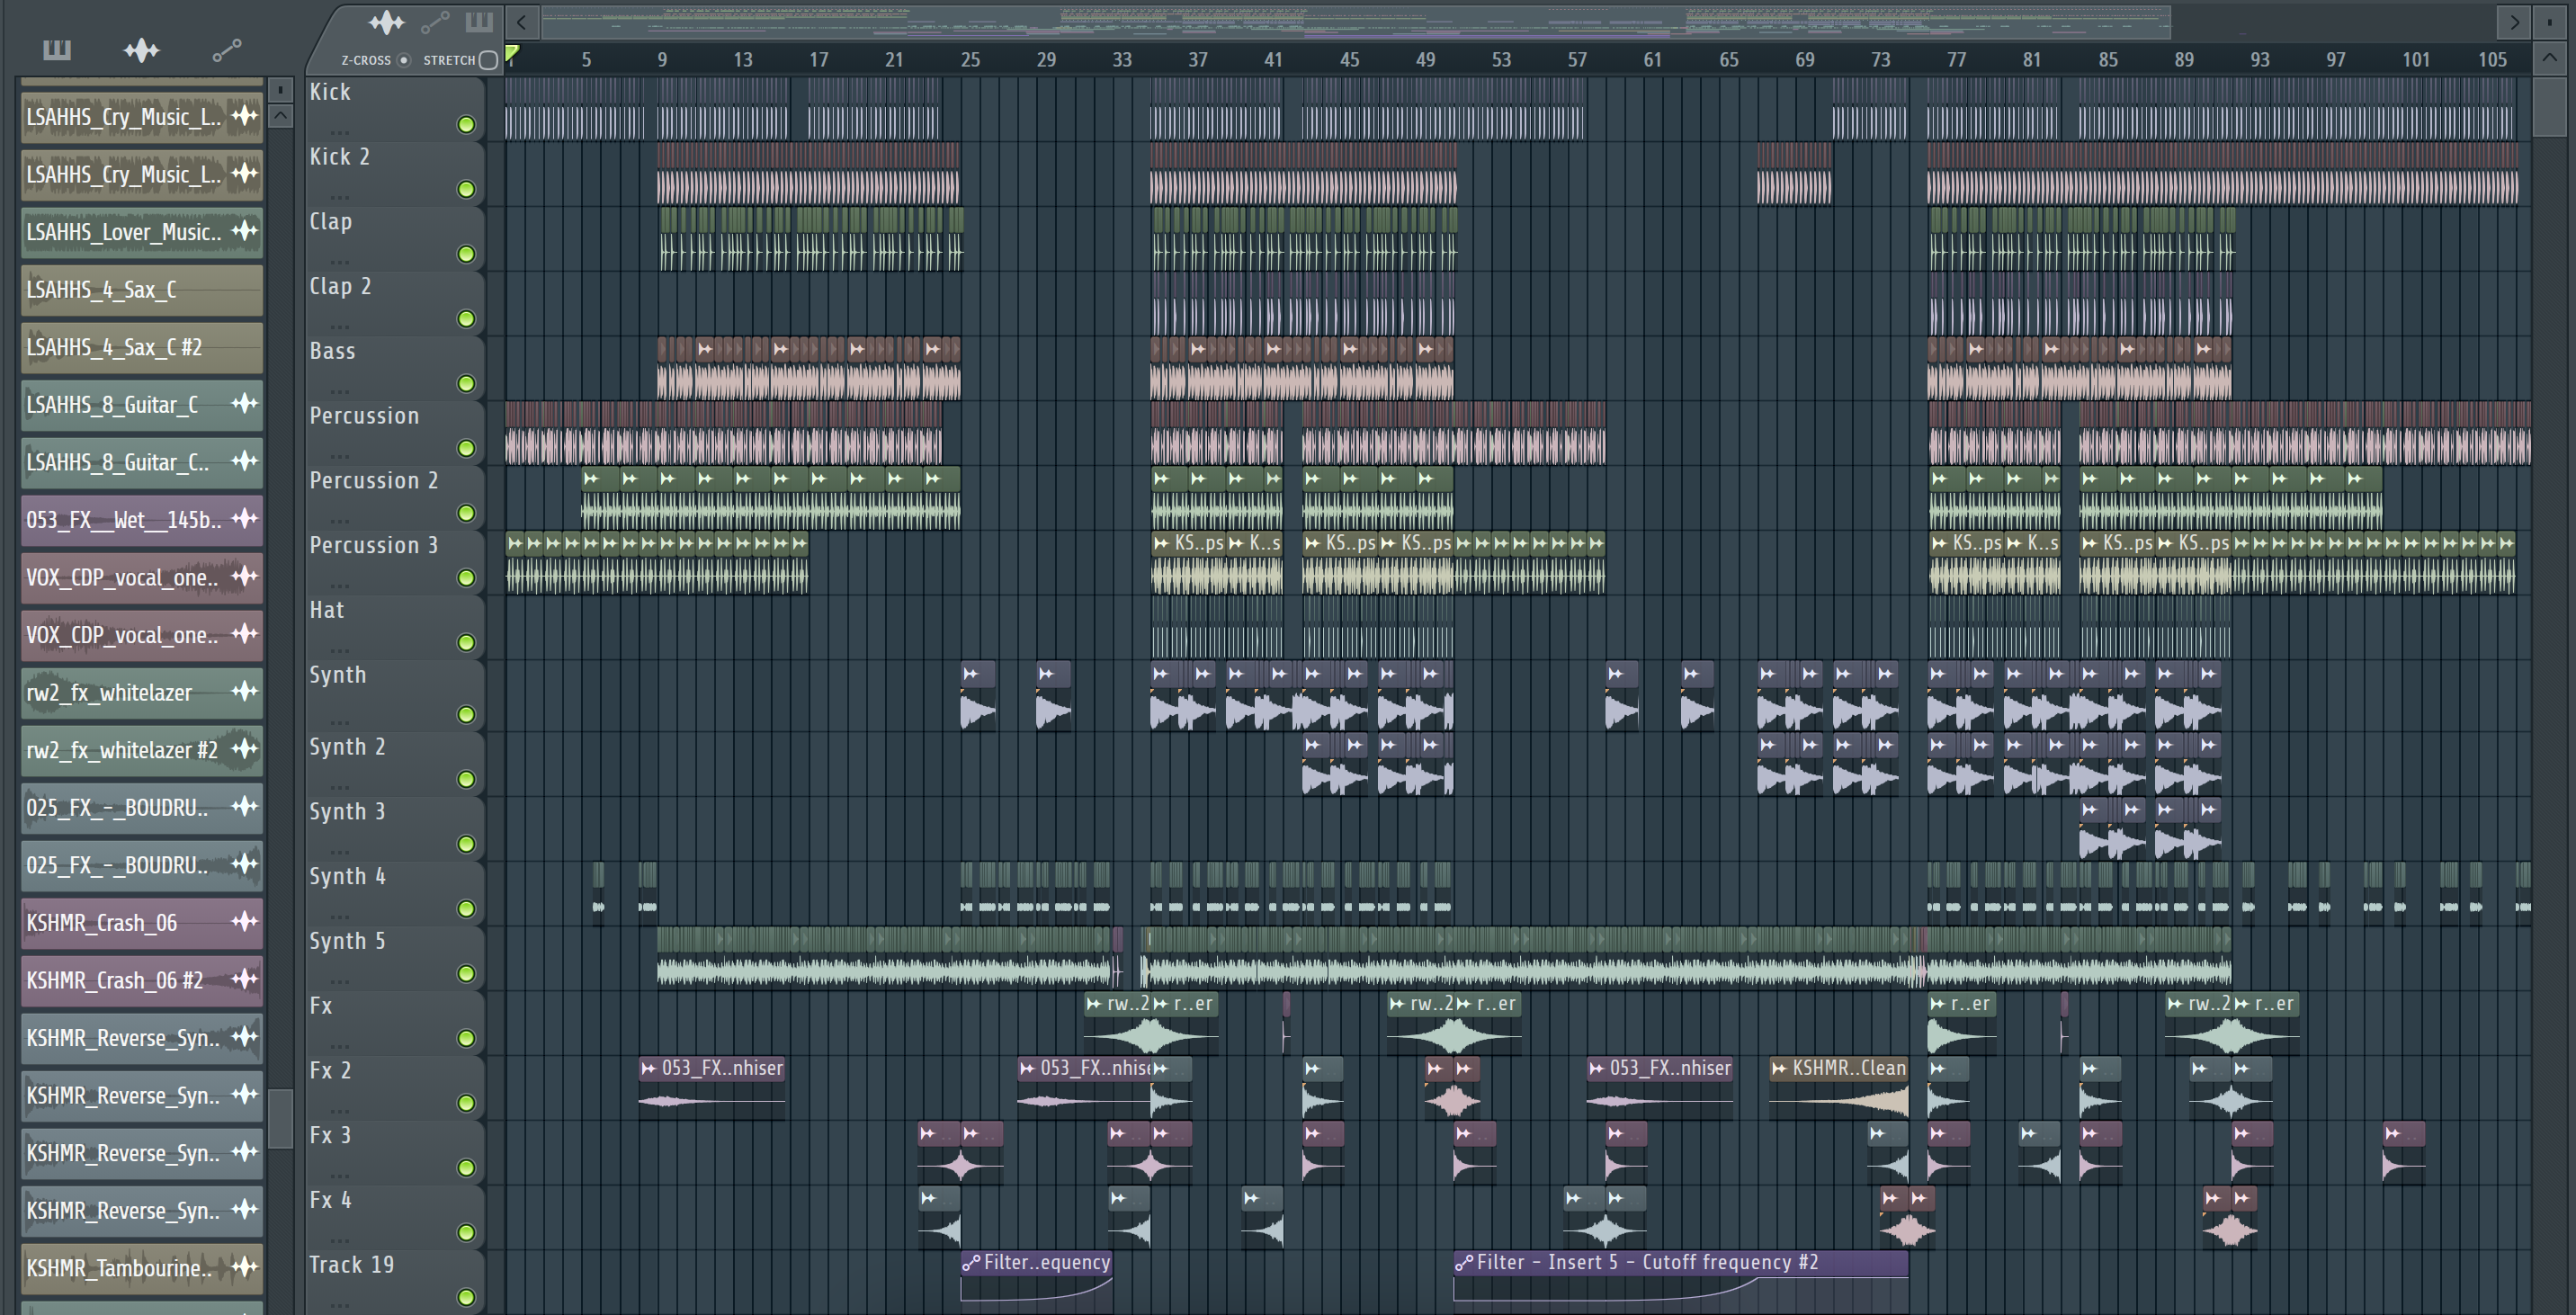
Task: Click the playlist overview scrollbar at top
Action: [x=1357, y=21]
